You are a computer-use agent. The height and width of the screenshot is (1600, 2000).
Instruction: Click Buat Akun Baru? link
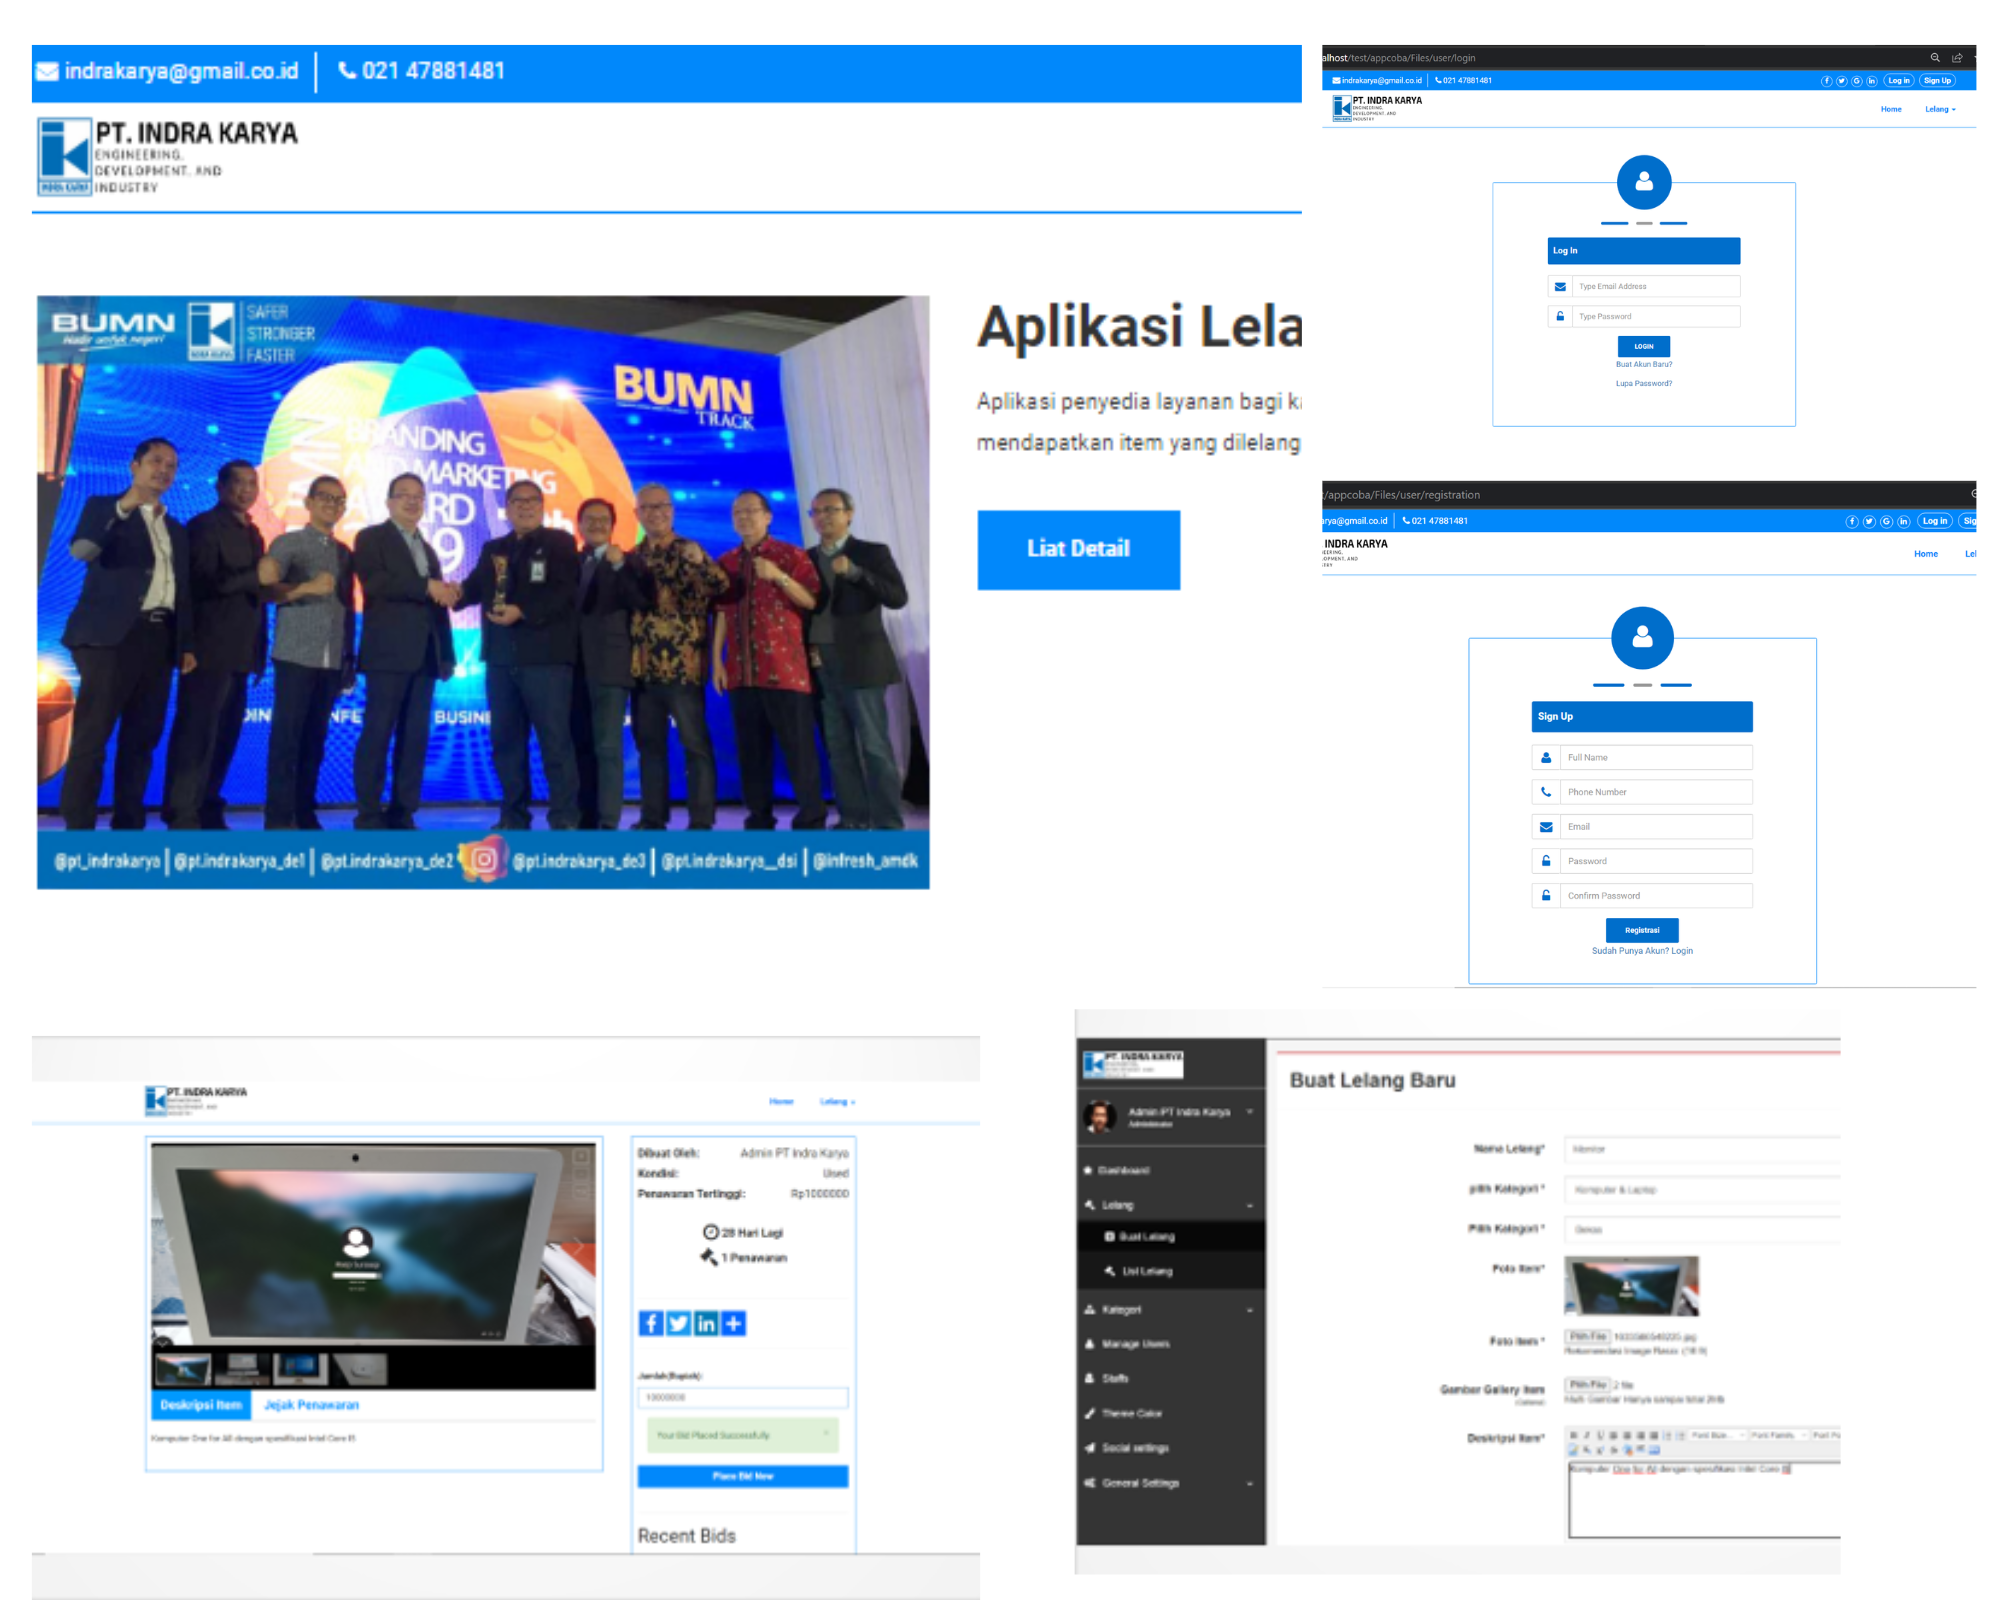tap(1644, 364)
